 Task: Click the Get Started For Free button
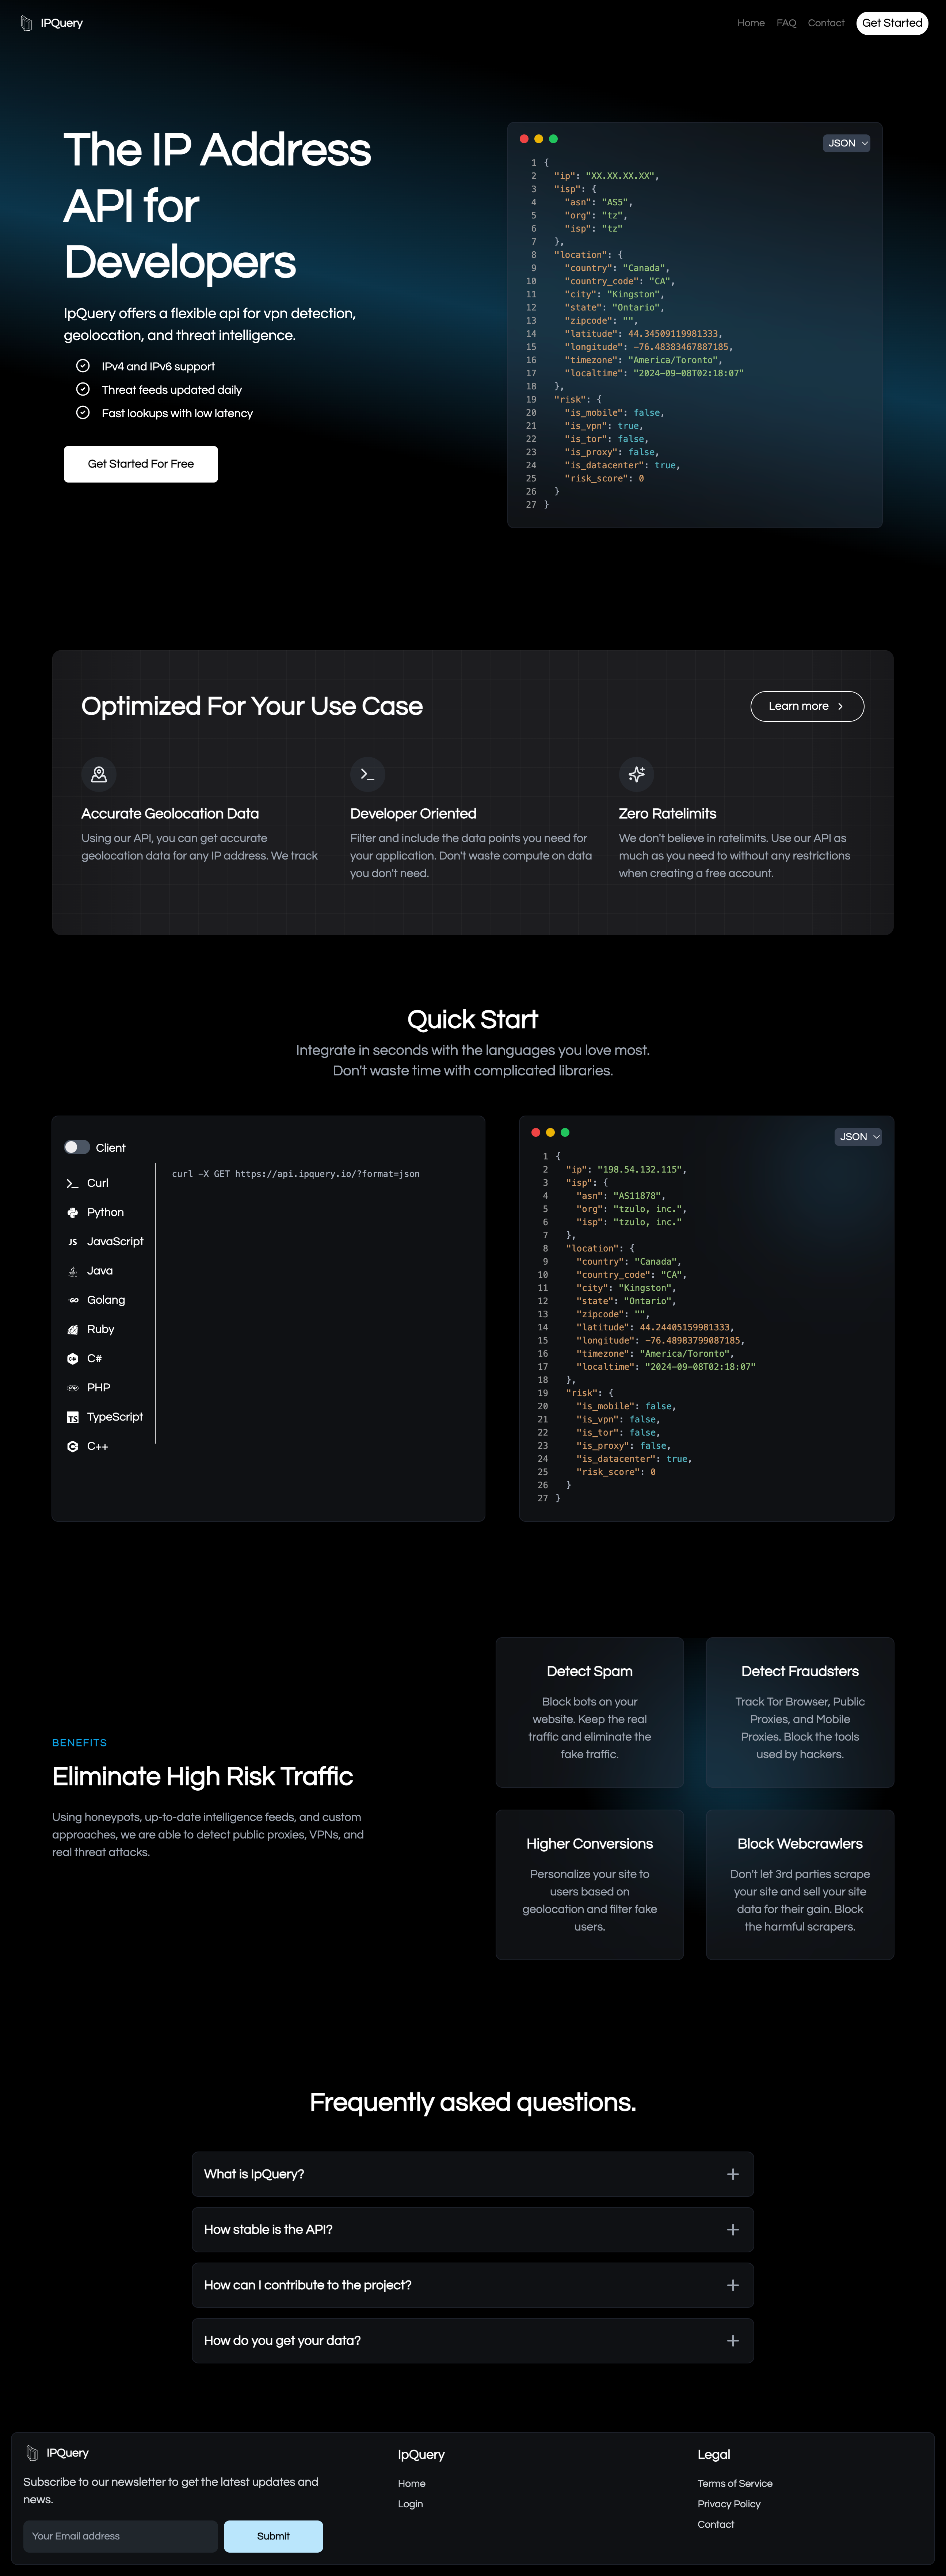pos(141,464)
